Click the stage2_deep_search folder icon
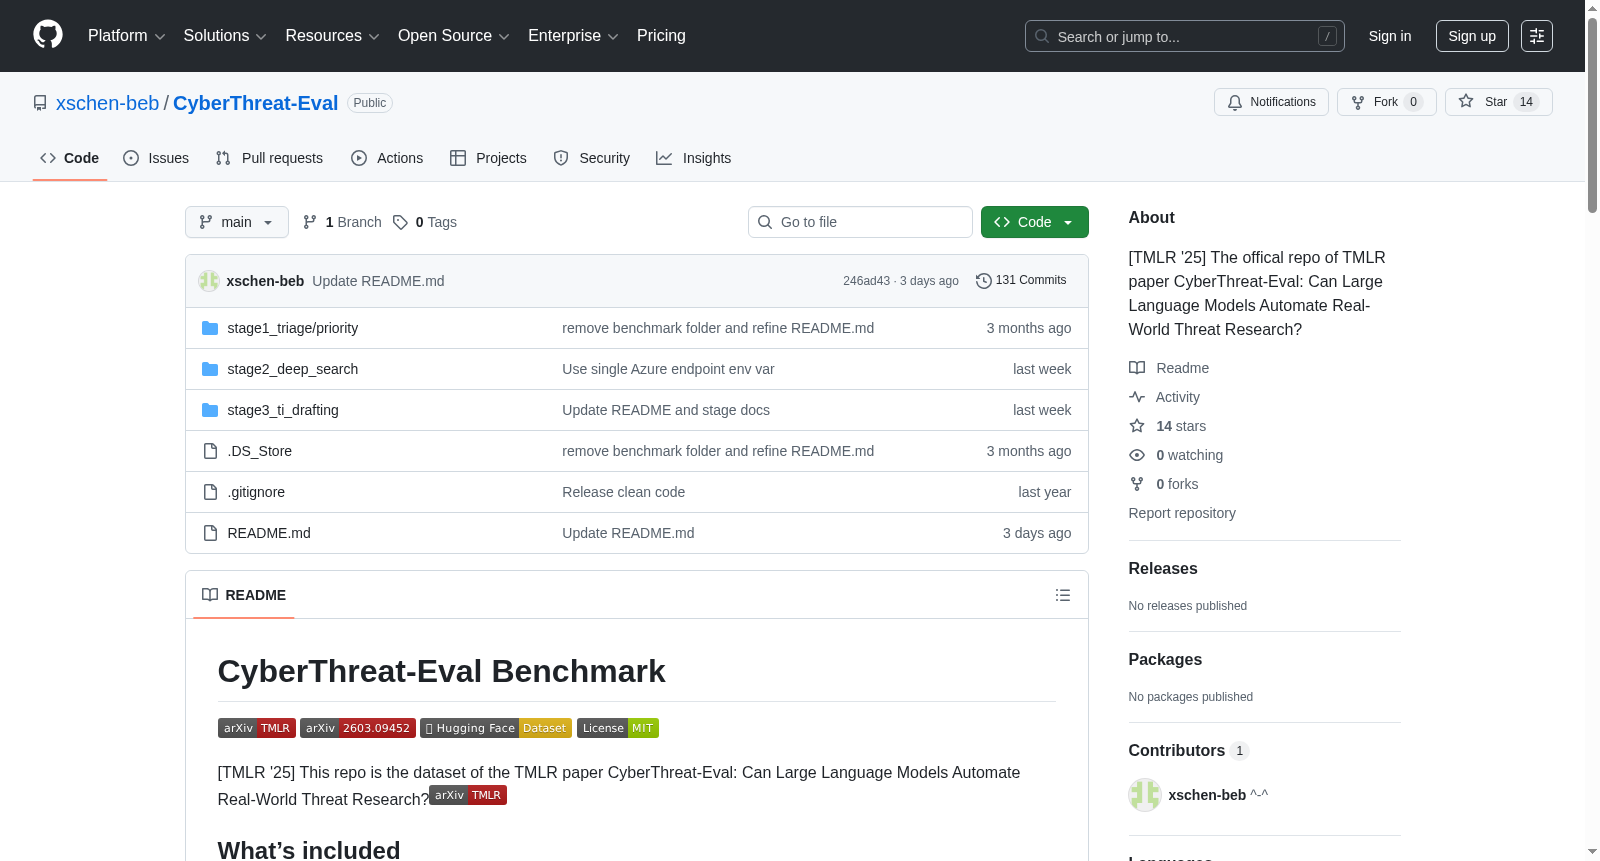Image resolution: width=1600 pixels, height=861 pixels. click(x=210, y=369)
